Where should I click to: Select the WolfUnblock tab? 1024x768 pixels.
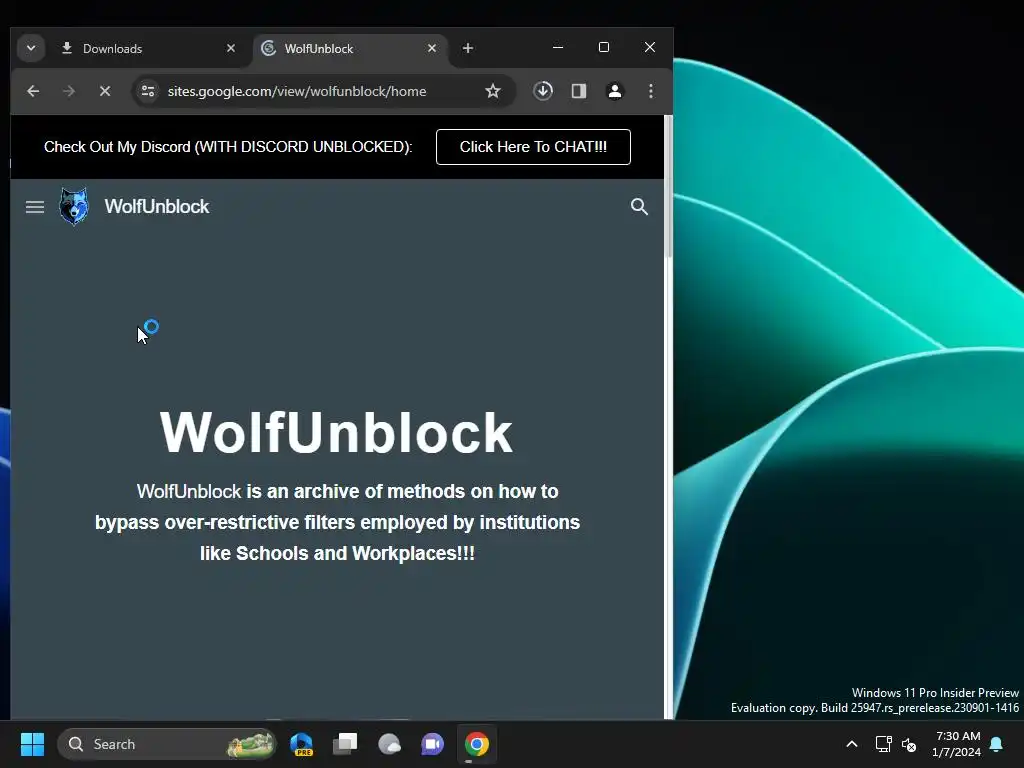351,49
